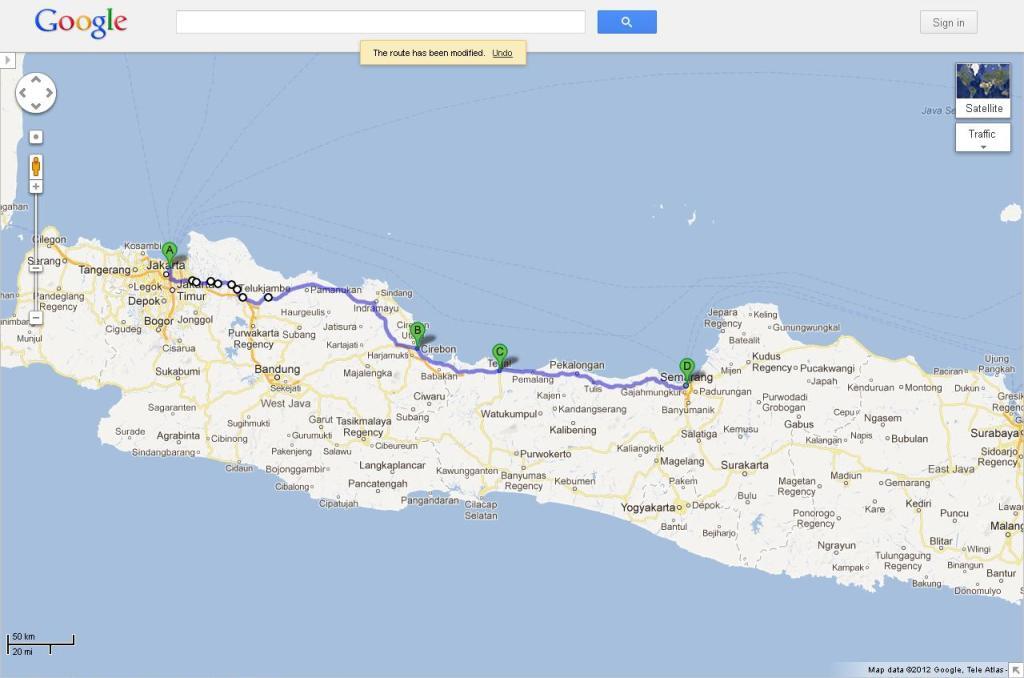Click the Magelang town label
Screen dimensions: 1024x678
coord(682,461)
